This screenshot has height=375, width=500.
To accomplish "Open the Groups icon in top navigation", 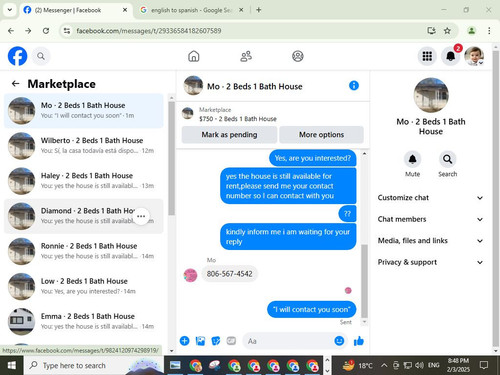I will tap(298, 56).
